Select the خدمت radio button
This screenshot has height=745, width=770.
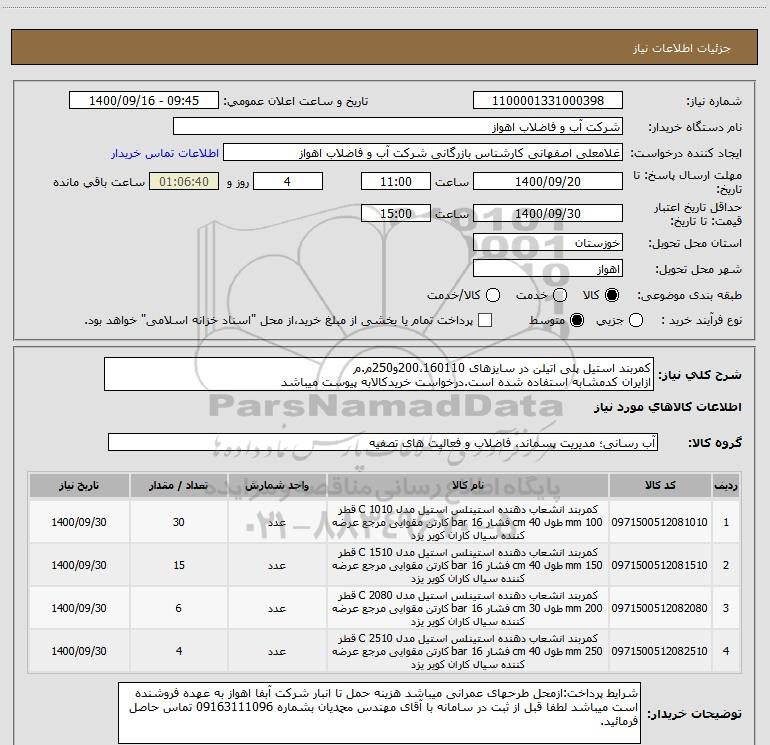click(x=560, y=295)
